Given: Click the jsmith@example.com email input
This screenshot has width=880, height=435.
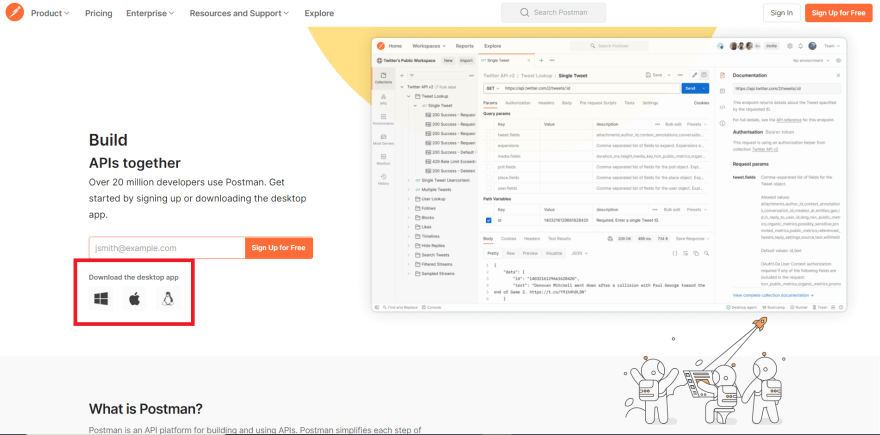Looking at the screenshot, I should click(167, 248).
